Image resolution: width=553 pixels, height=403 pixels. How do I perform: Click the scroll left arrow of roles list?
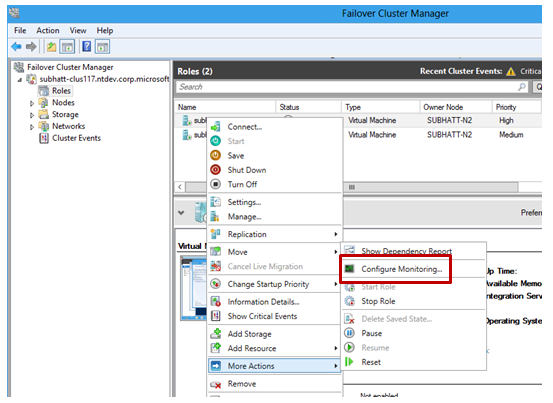coord(180,187)
